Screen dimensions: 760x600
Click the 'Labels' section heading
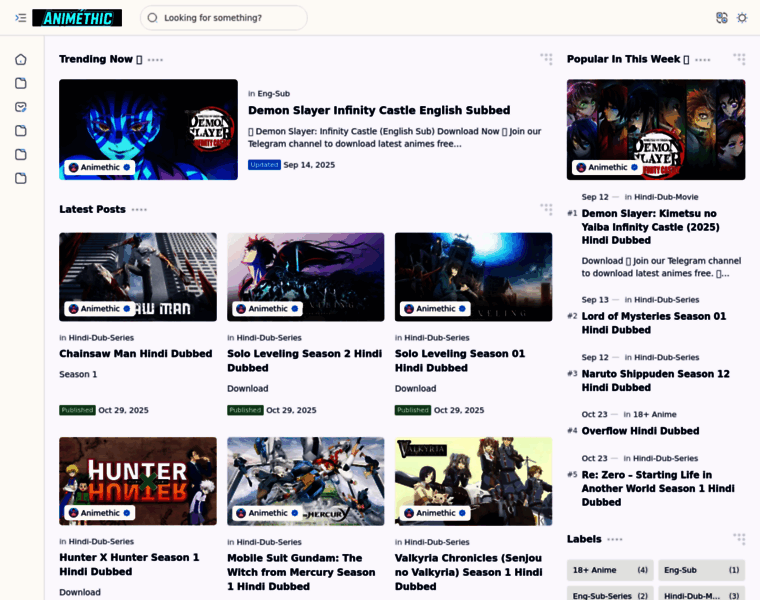pyautogui.click(x=584, y=539)
